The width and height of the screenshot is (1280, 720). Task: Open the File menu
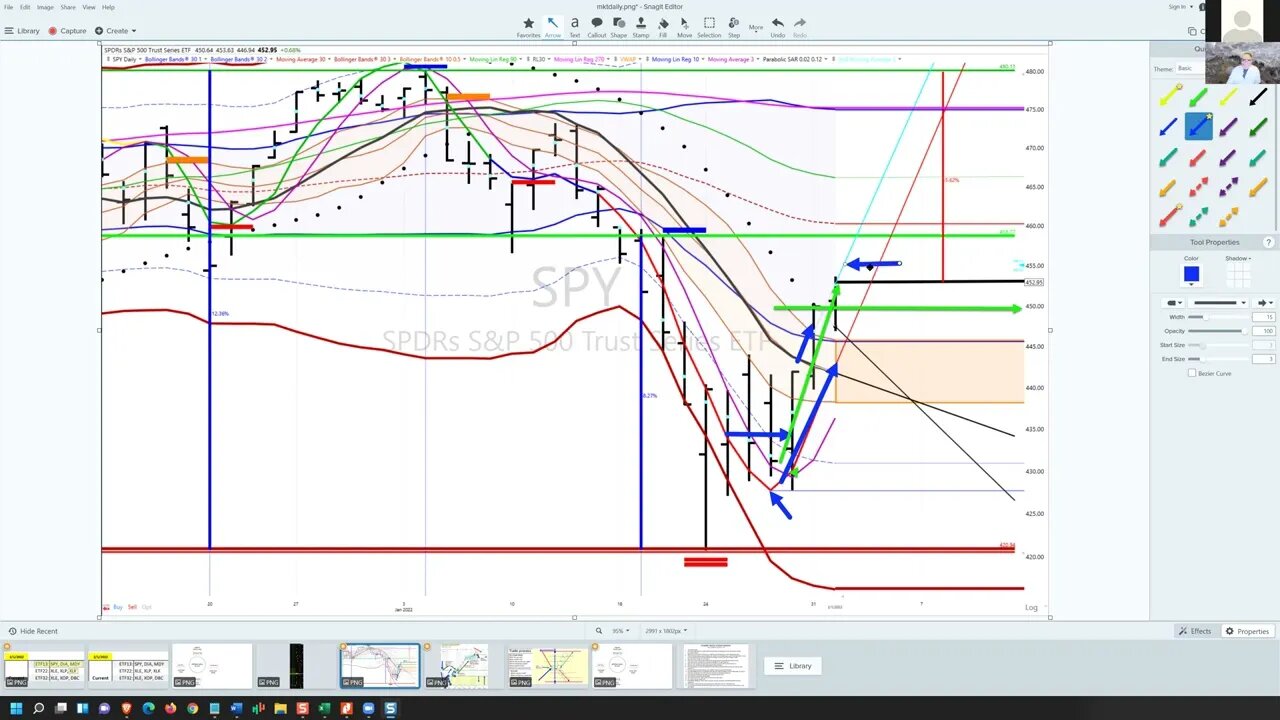[8, 7]
